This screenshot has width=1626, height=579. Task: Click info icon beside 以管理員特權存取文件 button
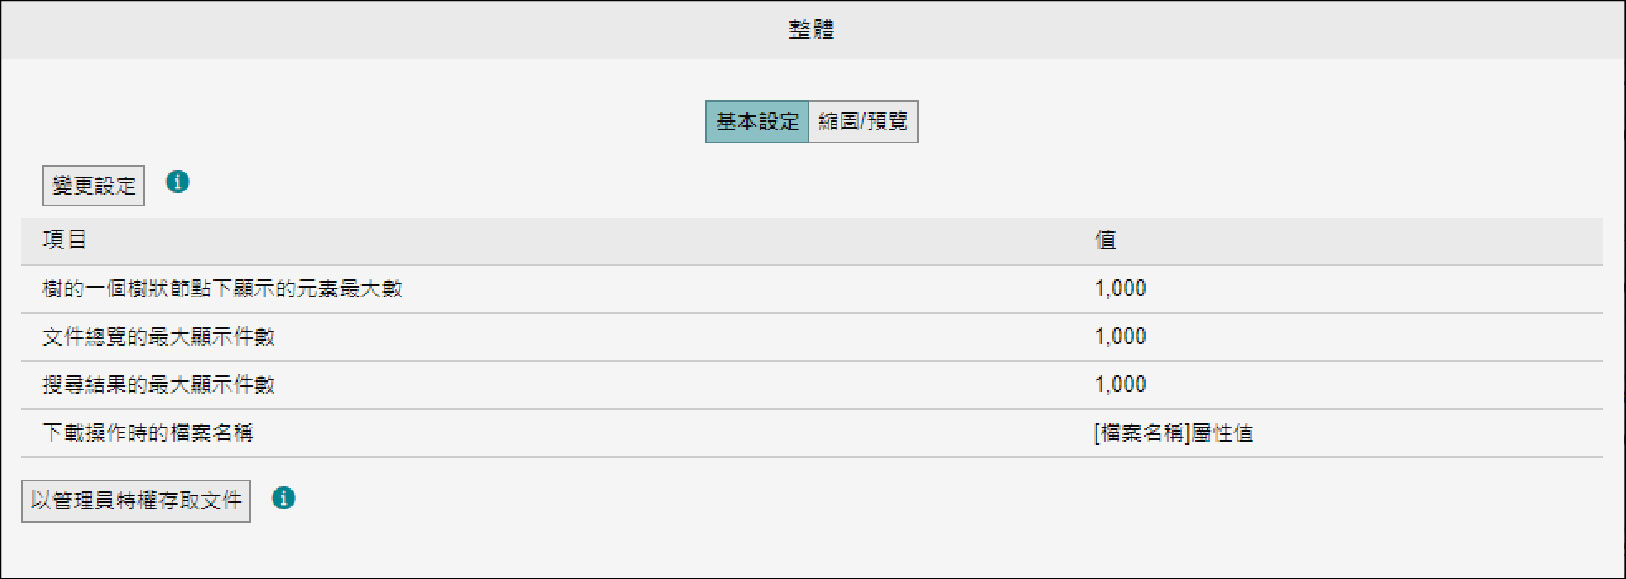[x=283, y=498]
